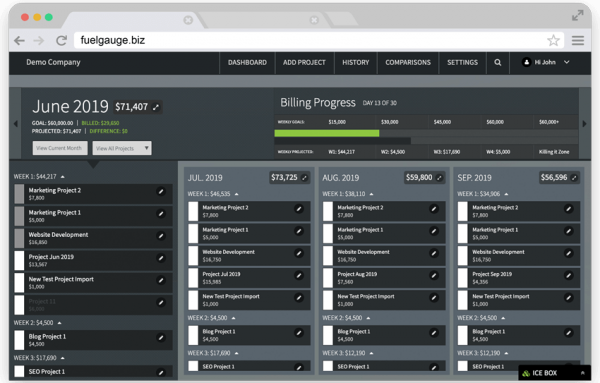The image size is (600, 383).
Task: Close the second browser tab
Action: click(314, 20)
